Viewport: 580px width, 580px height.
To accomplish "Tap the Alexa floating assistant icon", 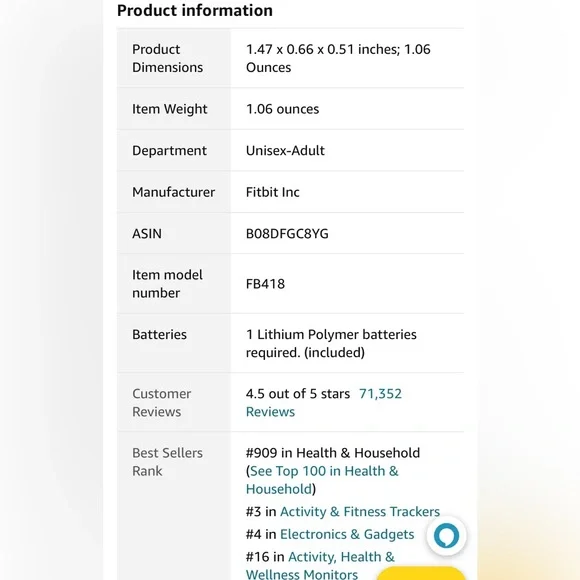I will coord(446,535).
